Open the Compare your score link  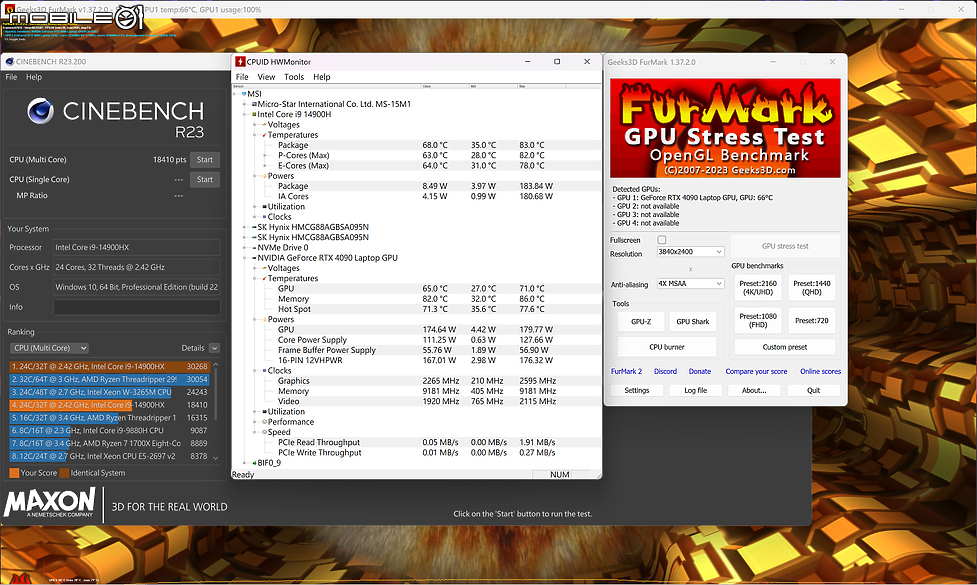point(756,371)
